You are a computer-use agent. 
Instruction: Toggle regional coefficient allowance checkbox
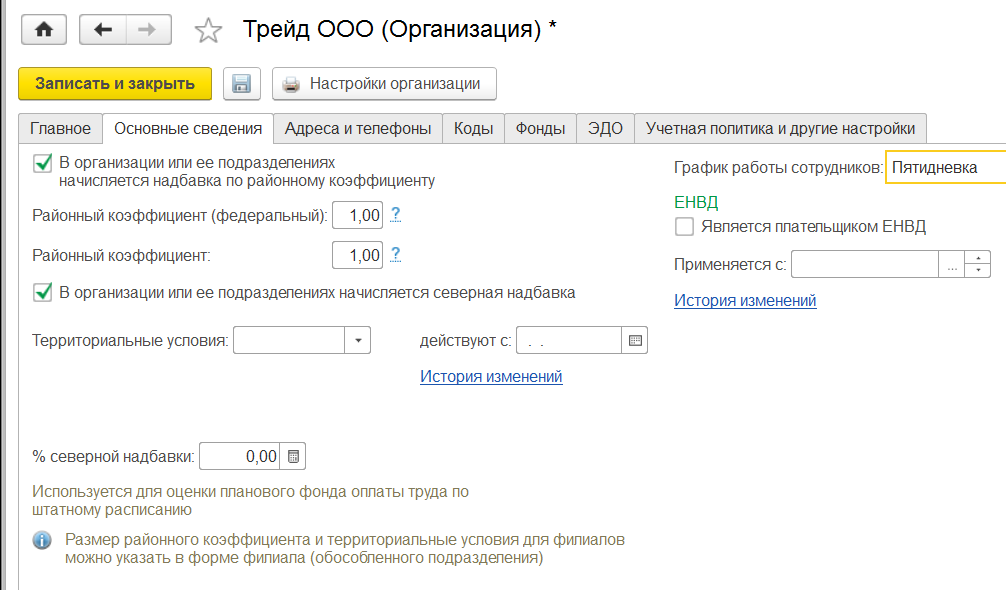(x=43, y=162)
